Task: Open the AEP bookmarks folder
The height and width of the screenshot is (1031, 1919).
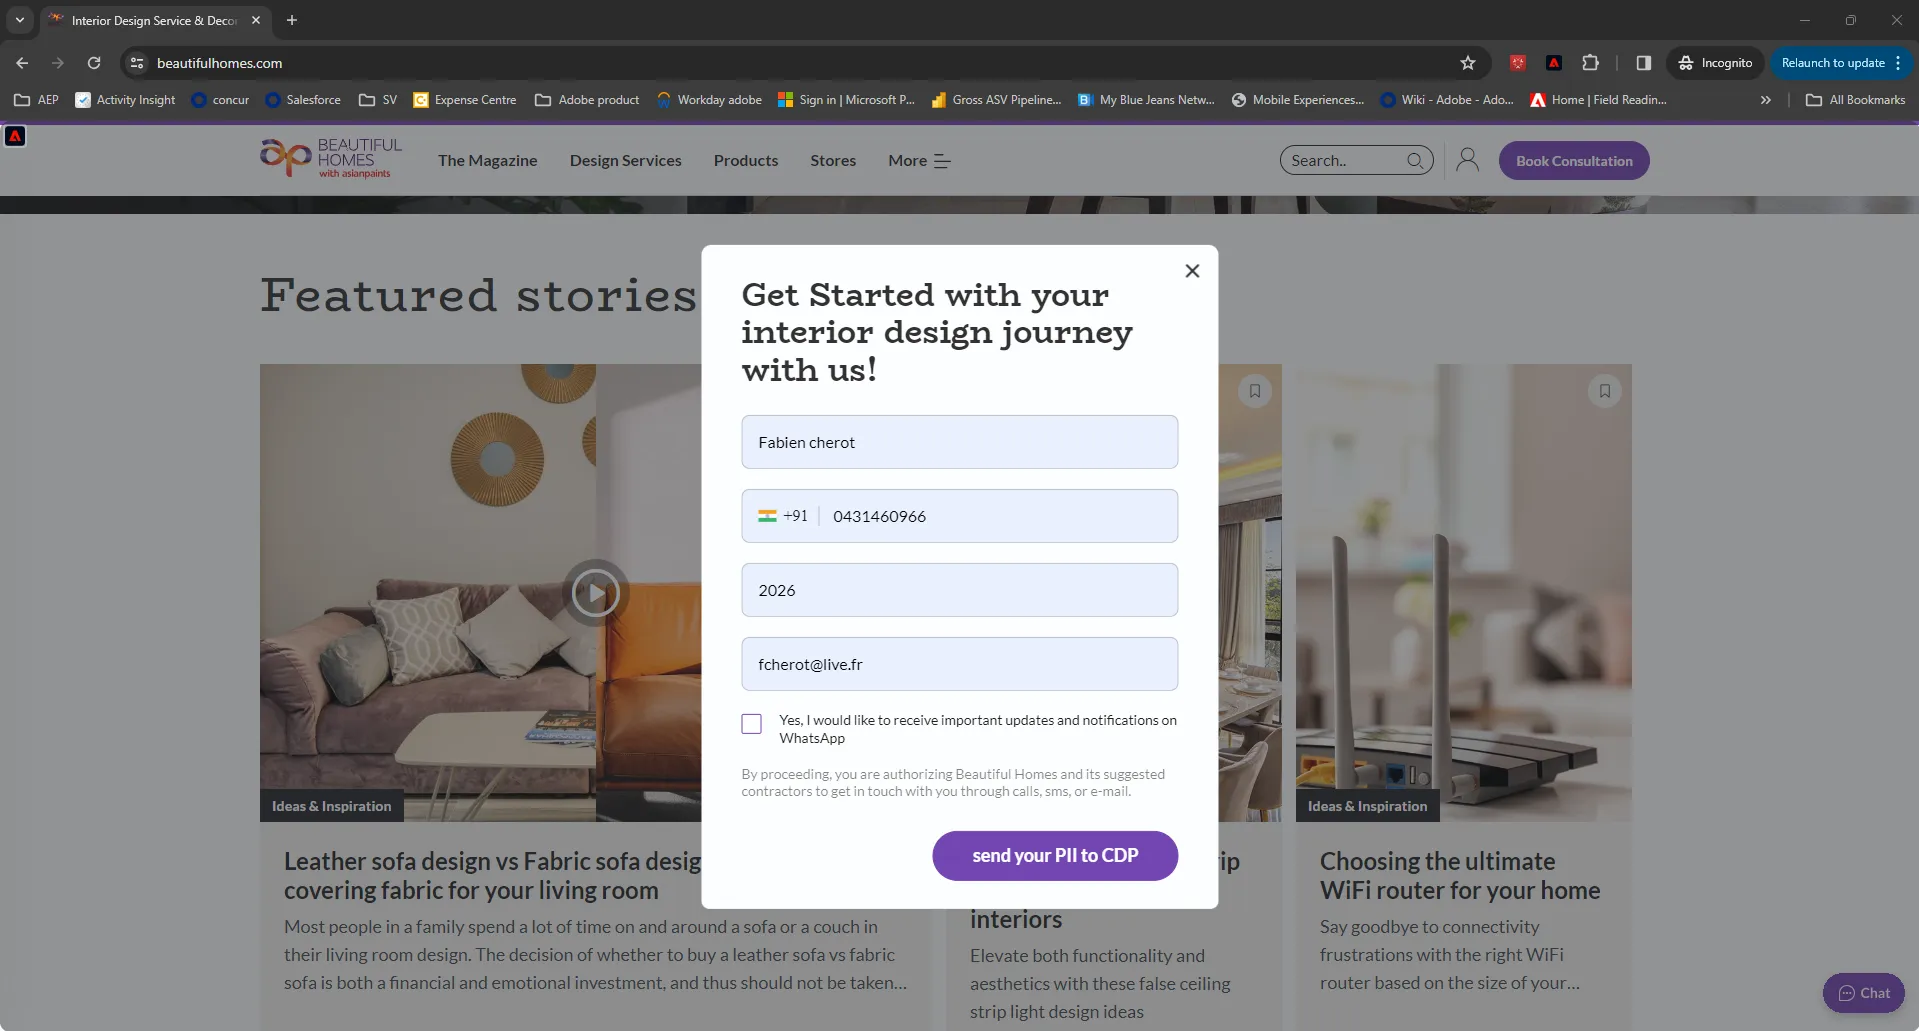Action: 37,100
